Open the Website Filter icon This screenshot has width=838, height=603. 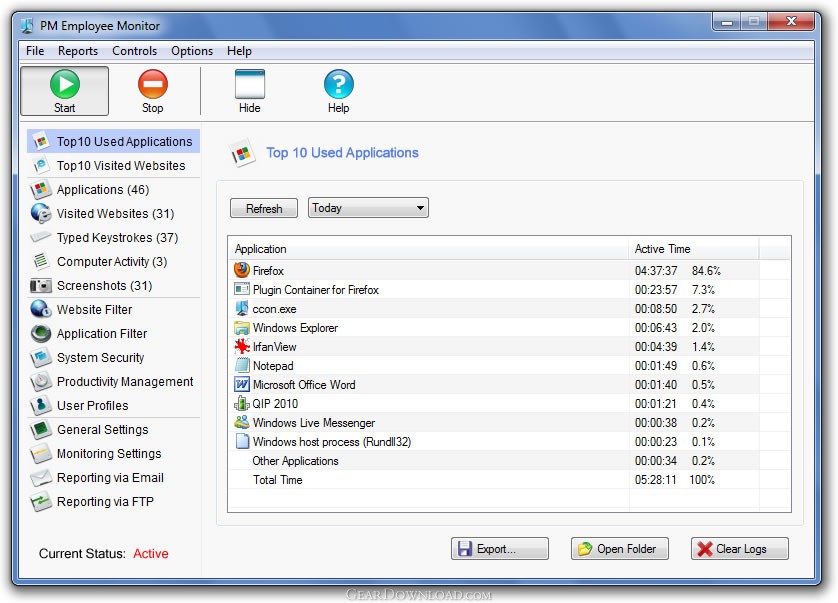(x=41, y=309)
